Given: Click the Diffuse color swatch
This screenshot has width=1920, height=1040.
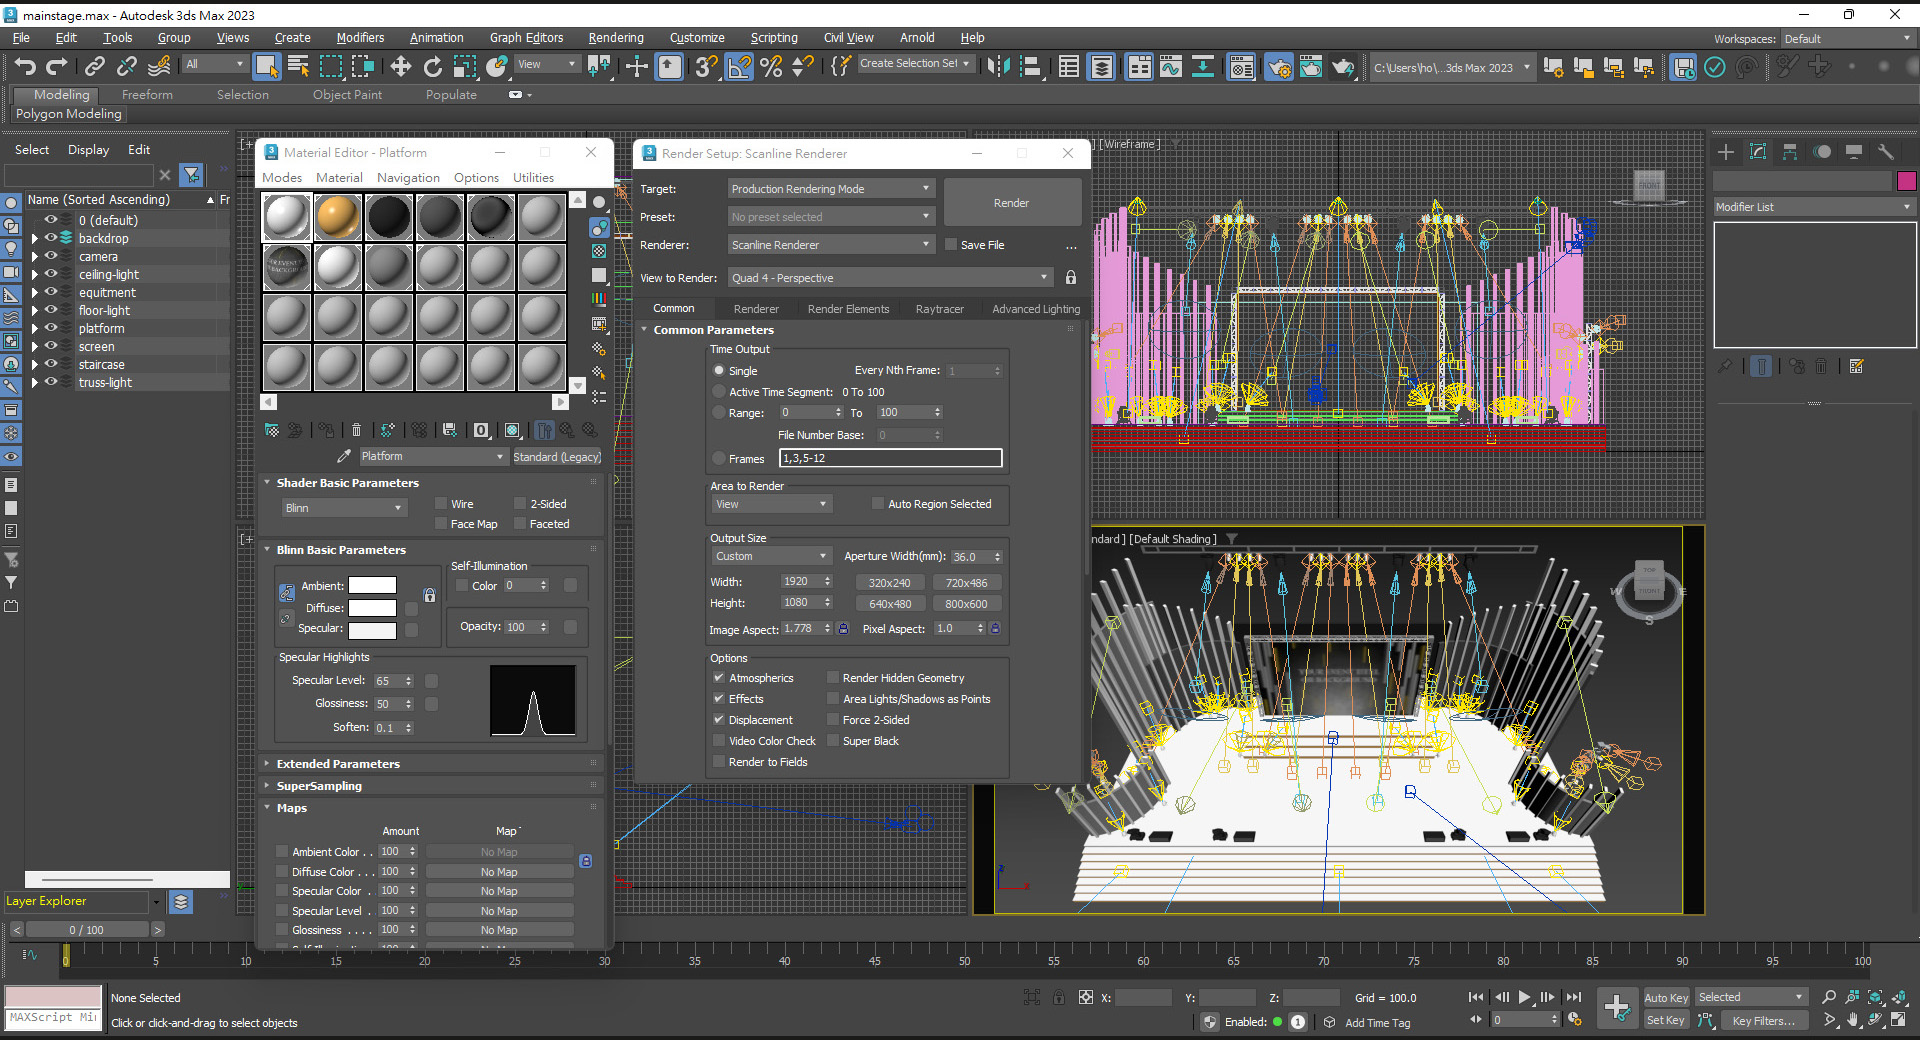Looking at the screenshot, I should (x=372, y=608).
